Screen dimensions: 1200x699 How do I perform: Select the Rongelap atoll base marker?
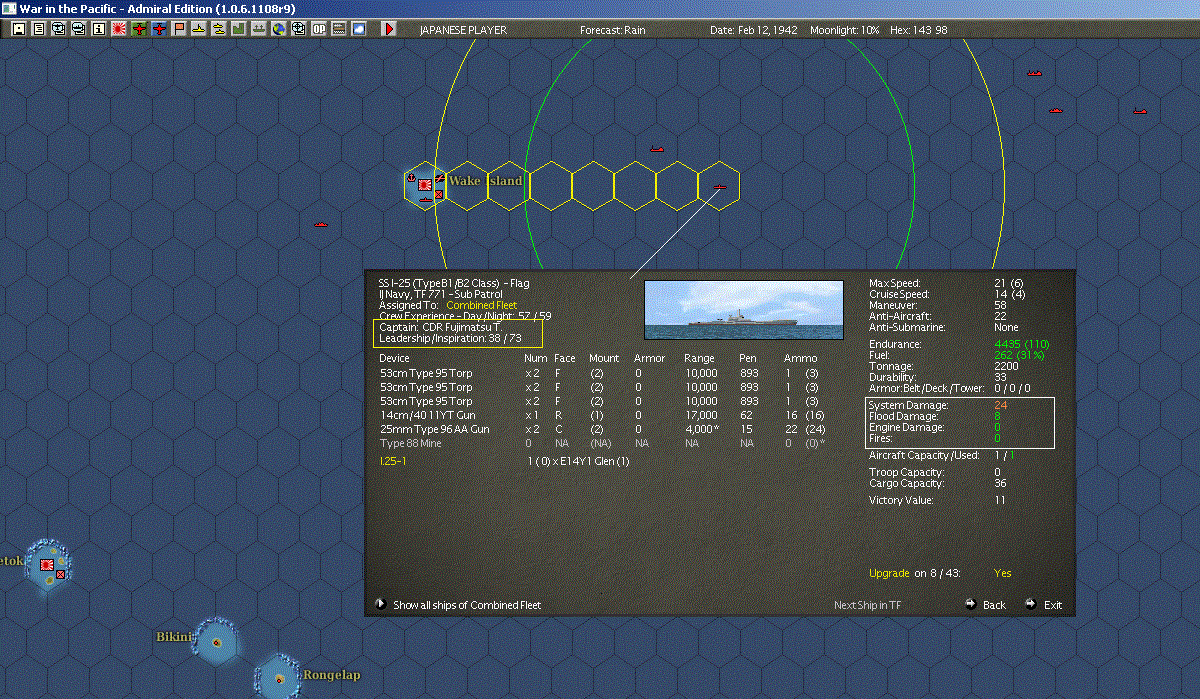tap(278, 678)
